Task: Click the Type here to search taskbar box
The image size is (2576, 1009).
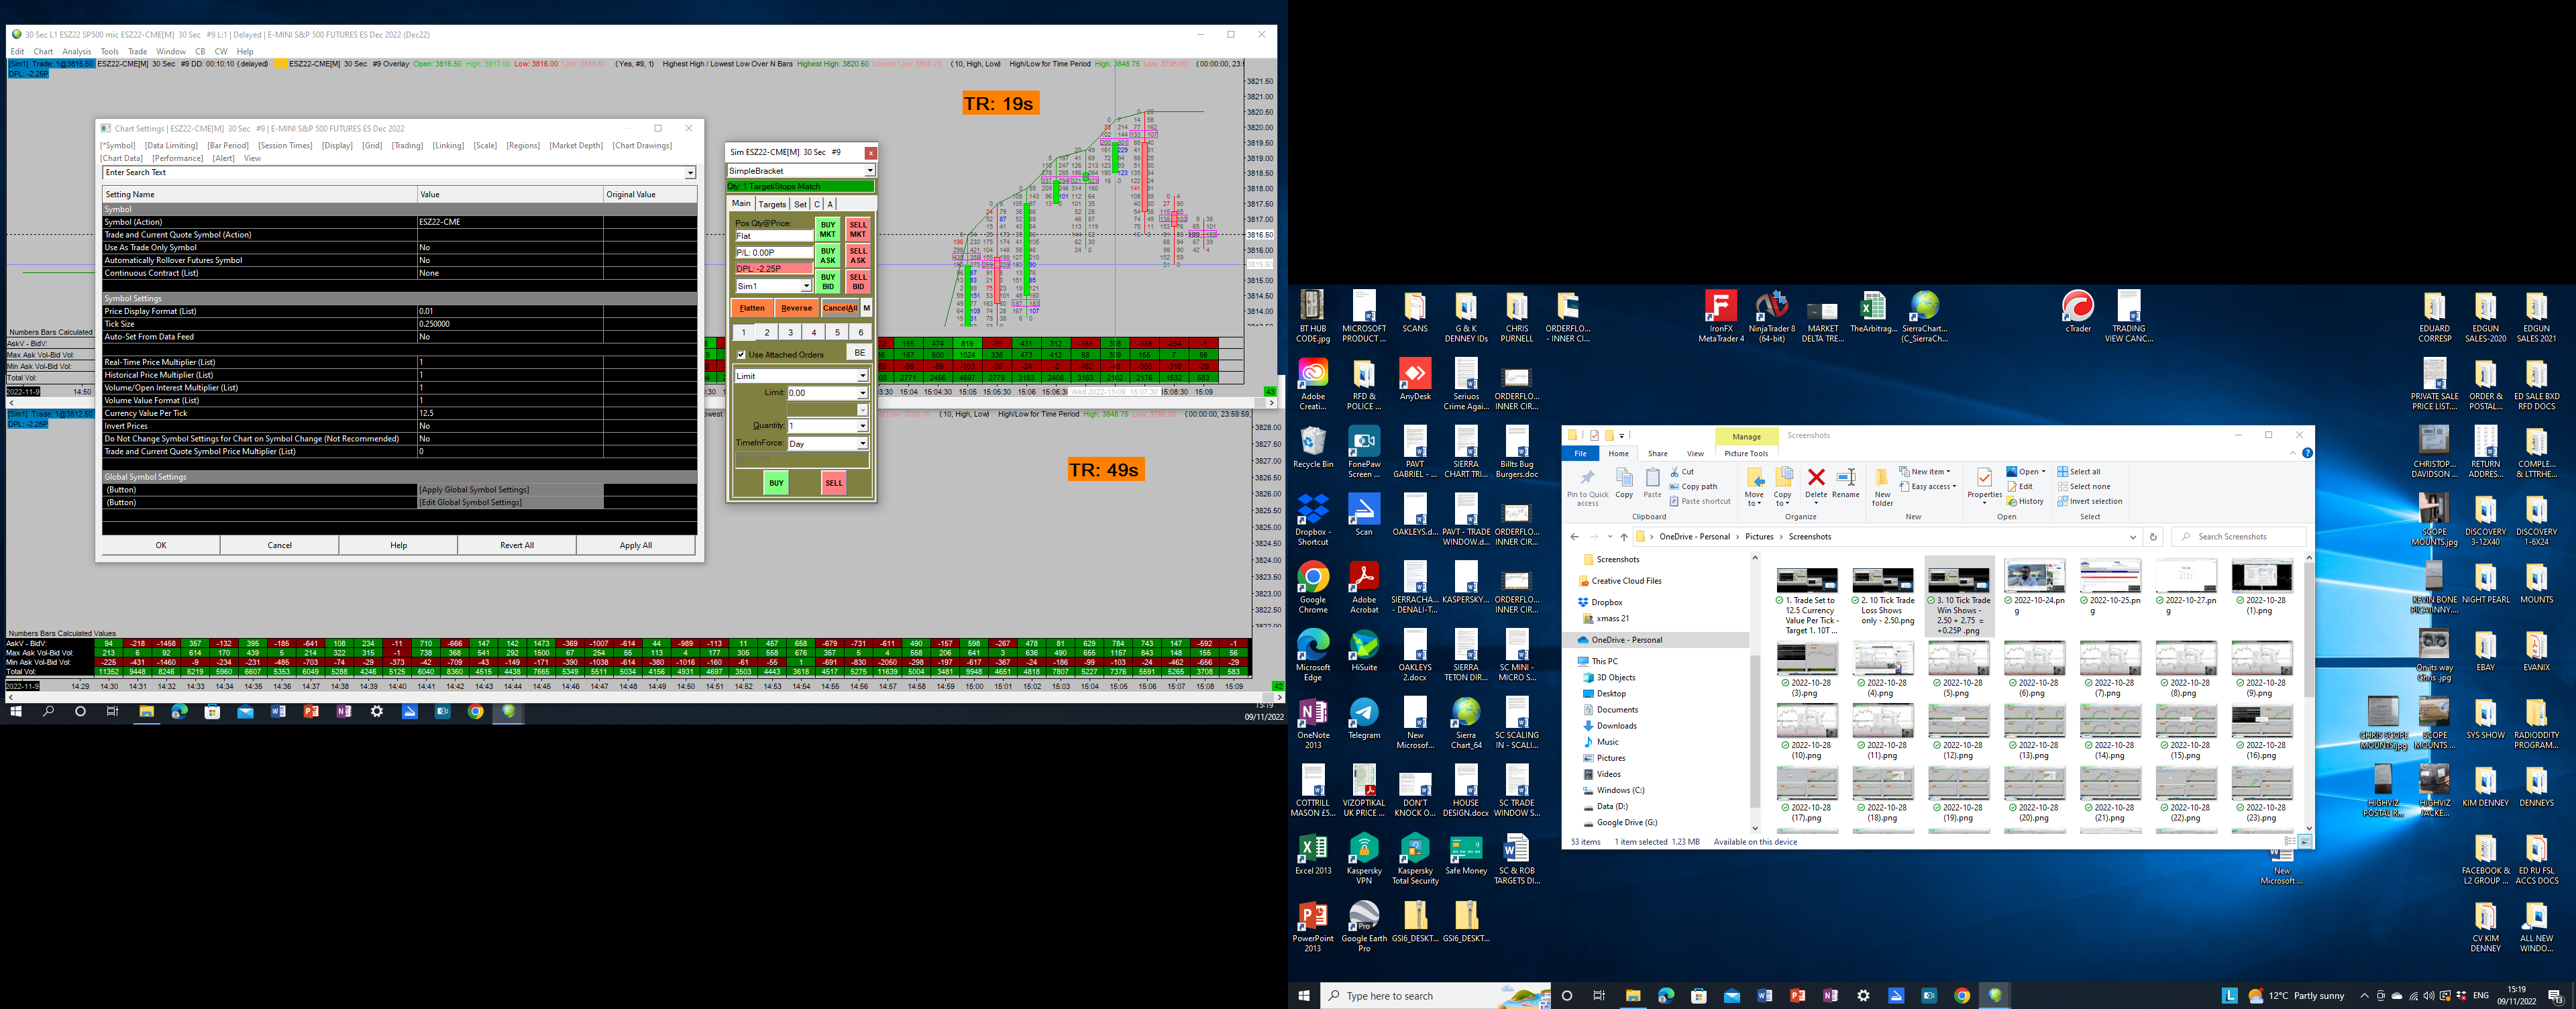Action: [1435, 996]
